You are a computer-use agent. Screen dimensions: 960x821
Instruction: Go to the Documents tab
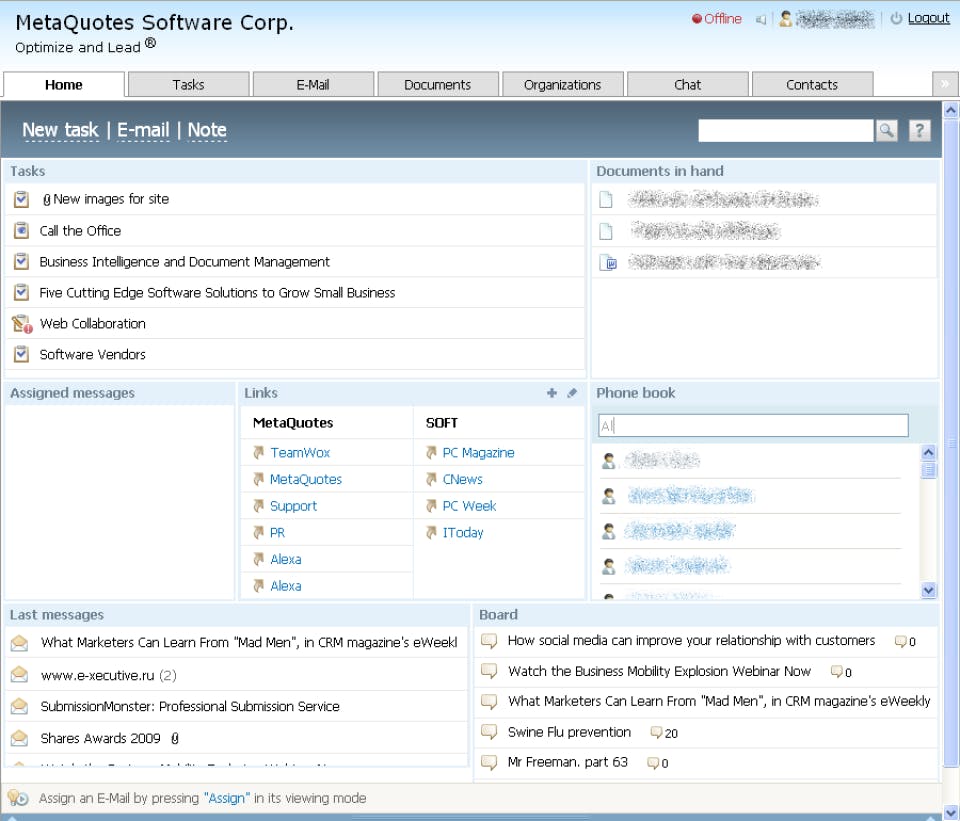click(438, 84)
